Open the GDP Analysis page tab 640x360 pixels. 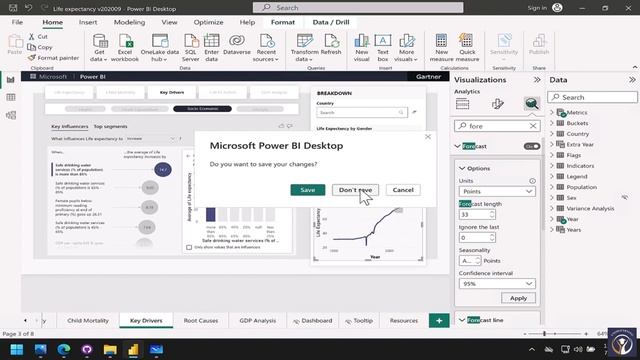(258, 320)
